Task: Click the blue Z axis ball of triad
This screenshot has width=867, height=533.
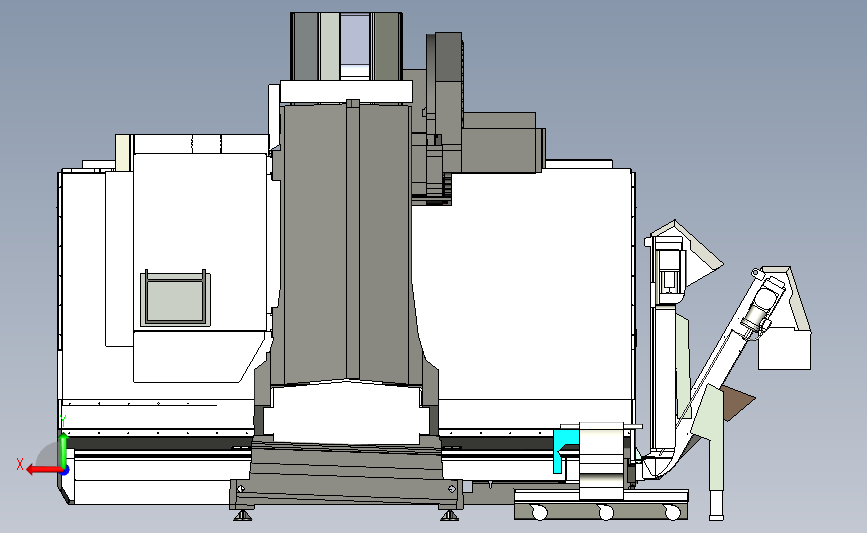Action: tap(65, 471)
